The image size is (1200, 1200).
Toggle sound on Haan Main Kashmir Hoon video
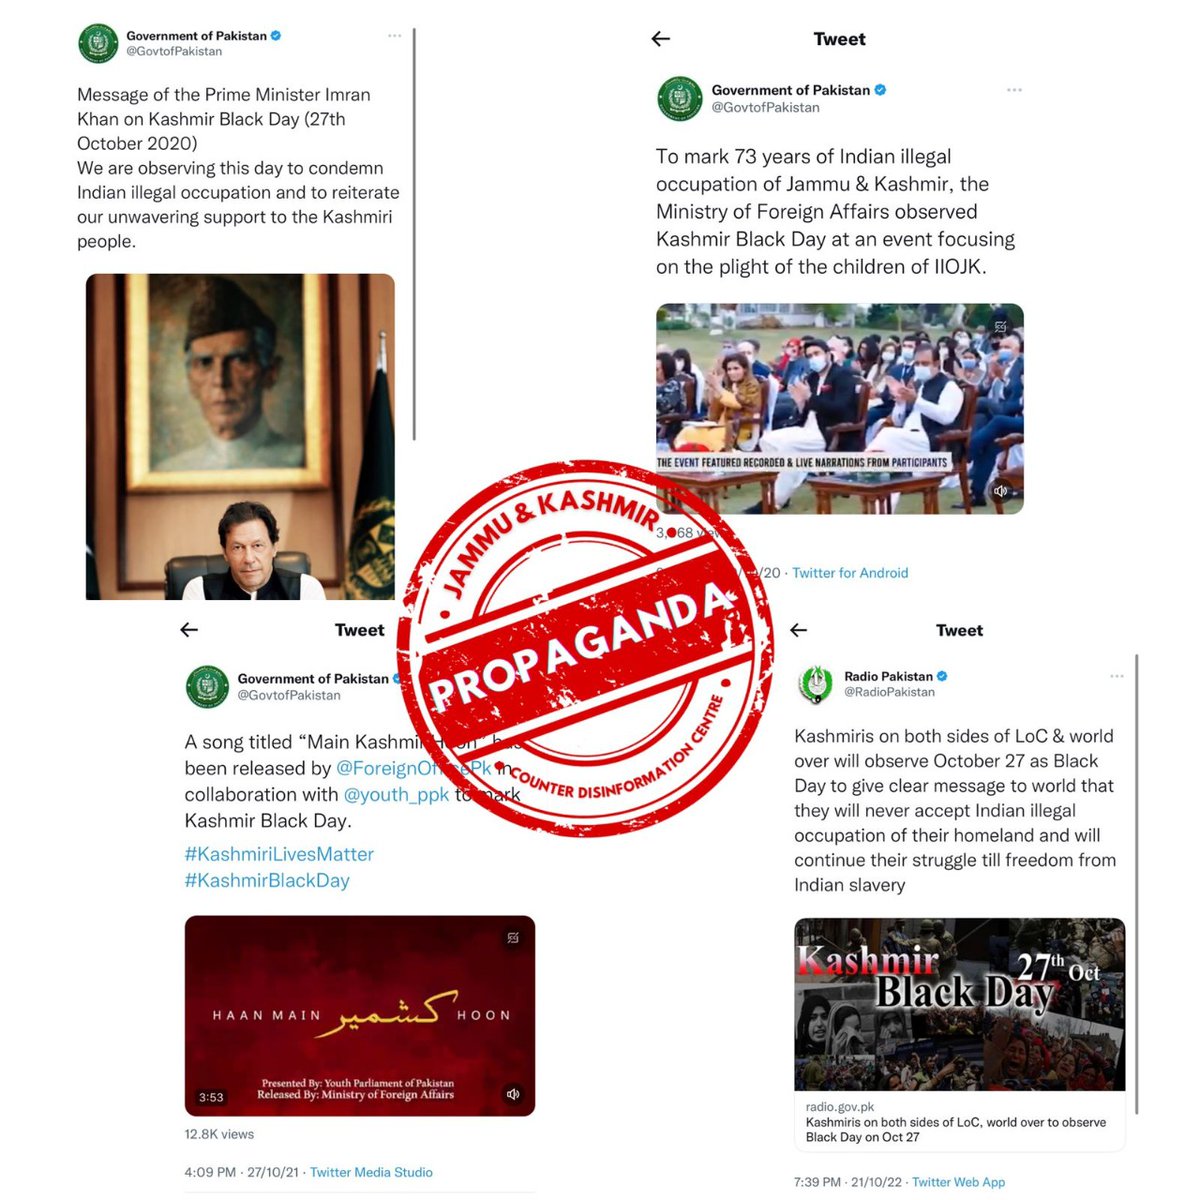[x=513, y=1094]
